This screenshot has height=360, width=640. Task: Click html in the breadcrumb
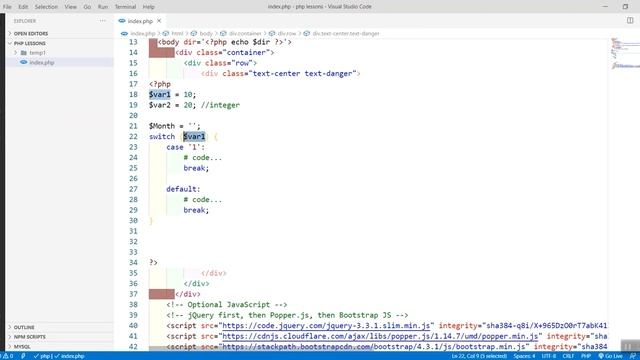[x=177, y=33]
